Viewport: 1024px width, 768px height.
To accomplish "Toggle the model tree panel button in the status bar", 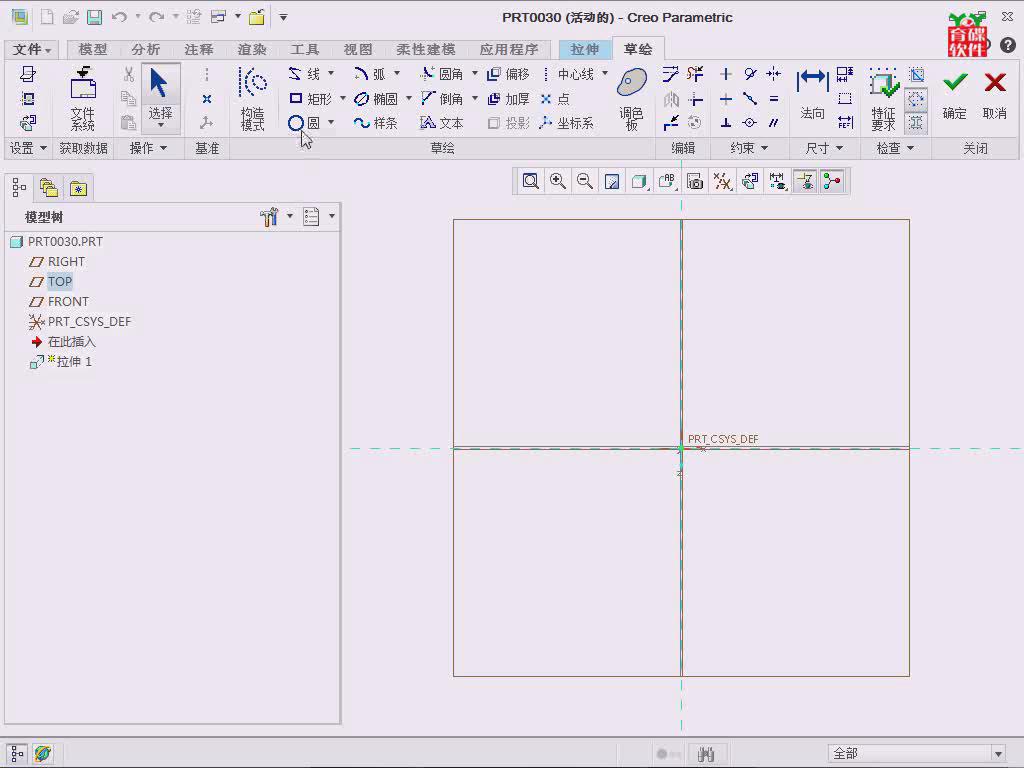I will click(x=17, y=754).
